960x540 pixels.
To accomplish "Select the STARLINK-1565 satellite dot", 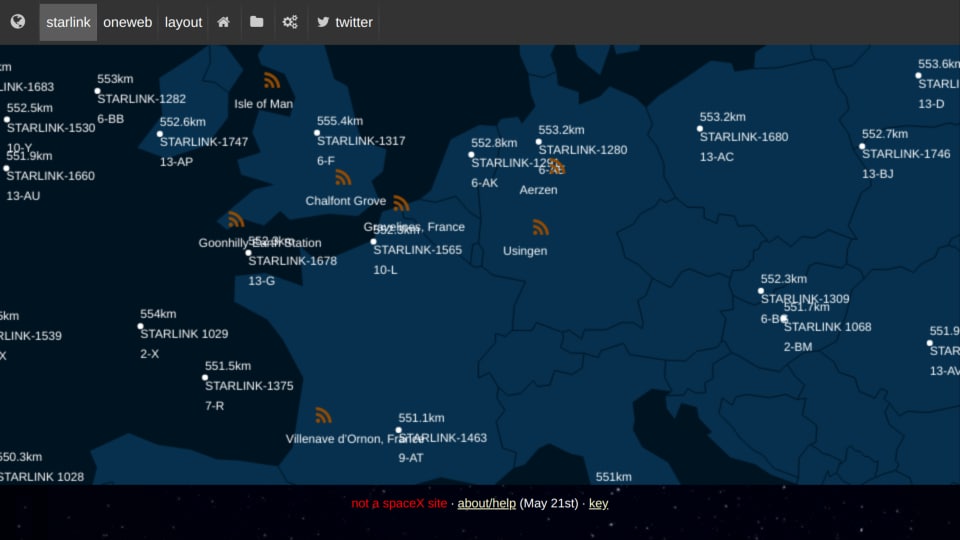I will (x=373, y=242).
